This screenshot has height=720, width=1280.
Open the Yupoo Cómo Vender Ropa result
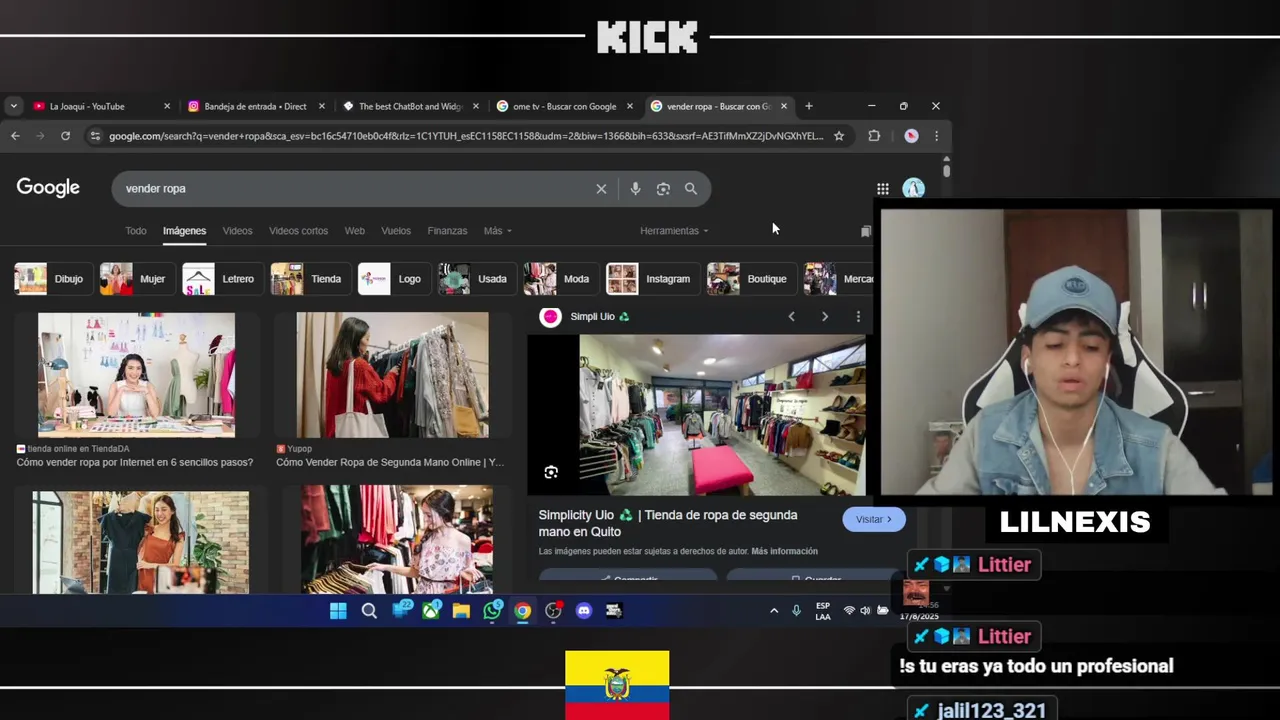pos(390,462)
